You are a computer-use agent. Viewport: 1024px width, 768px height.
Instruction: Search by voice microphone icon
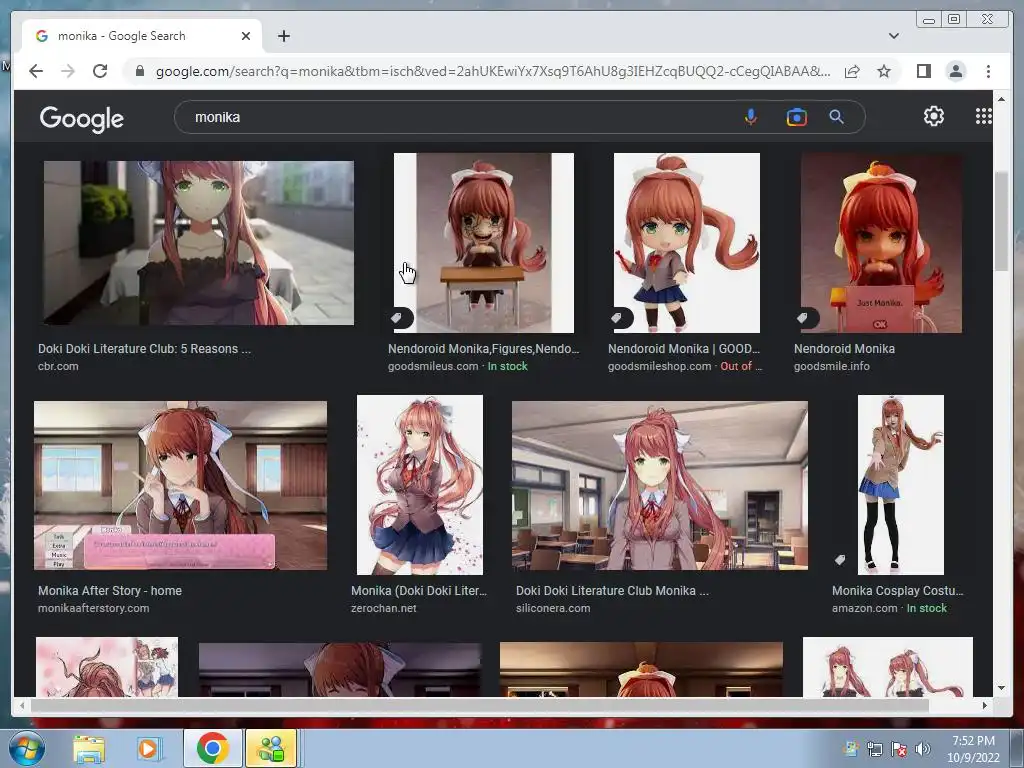pyautogui.click(x=751, y=117)
